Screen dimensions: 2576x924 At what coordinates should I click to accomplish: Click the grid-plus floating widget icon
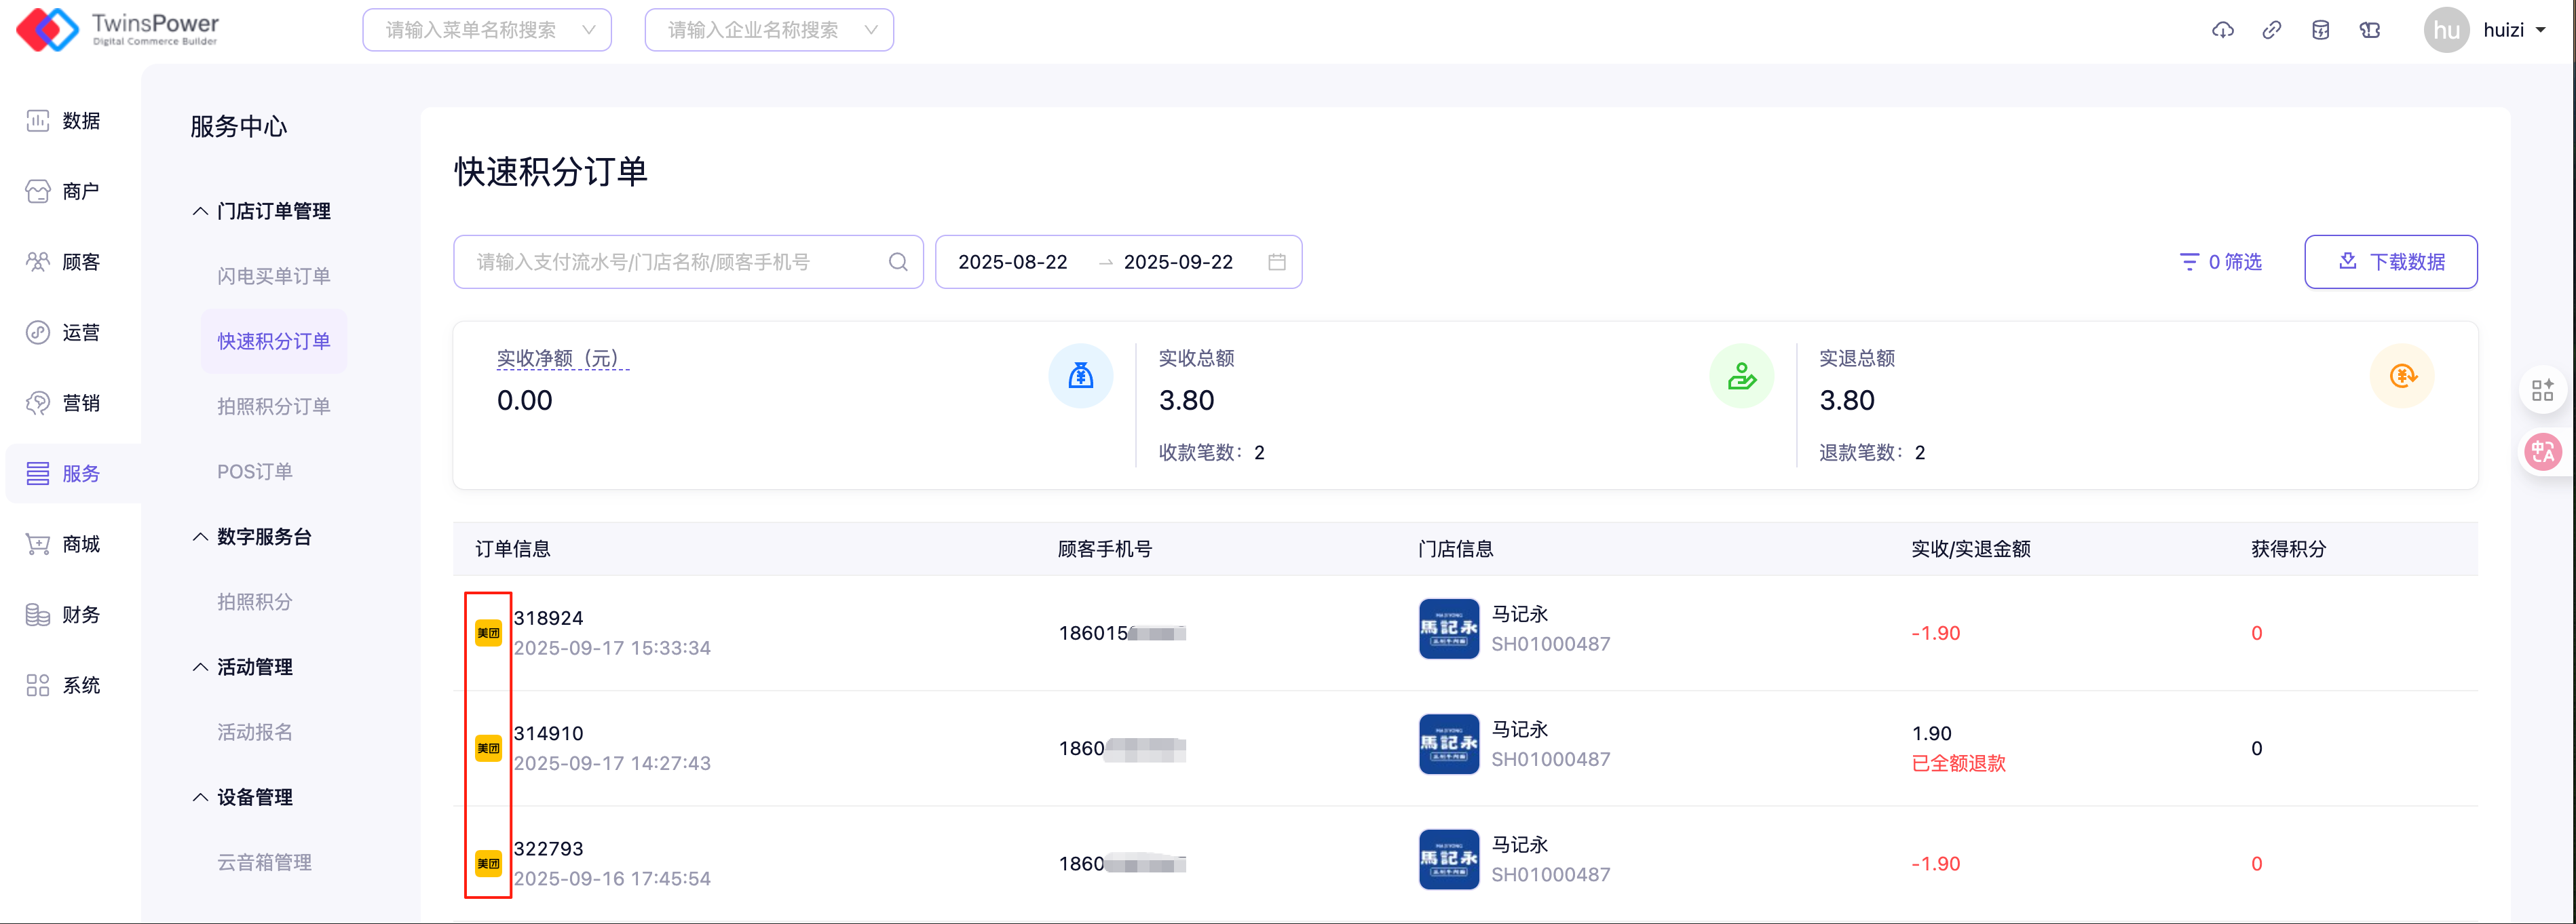2542,390
